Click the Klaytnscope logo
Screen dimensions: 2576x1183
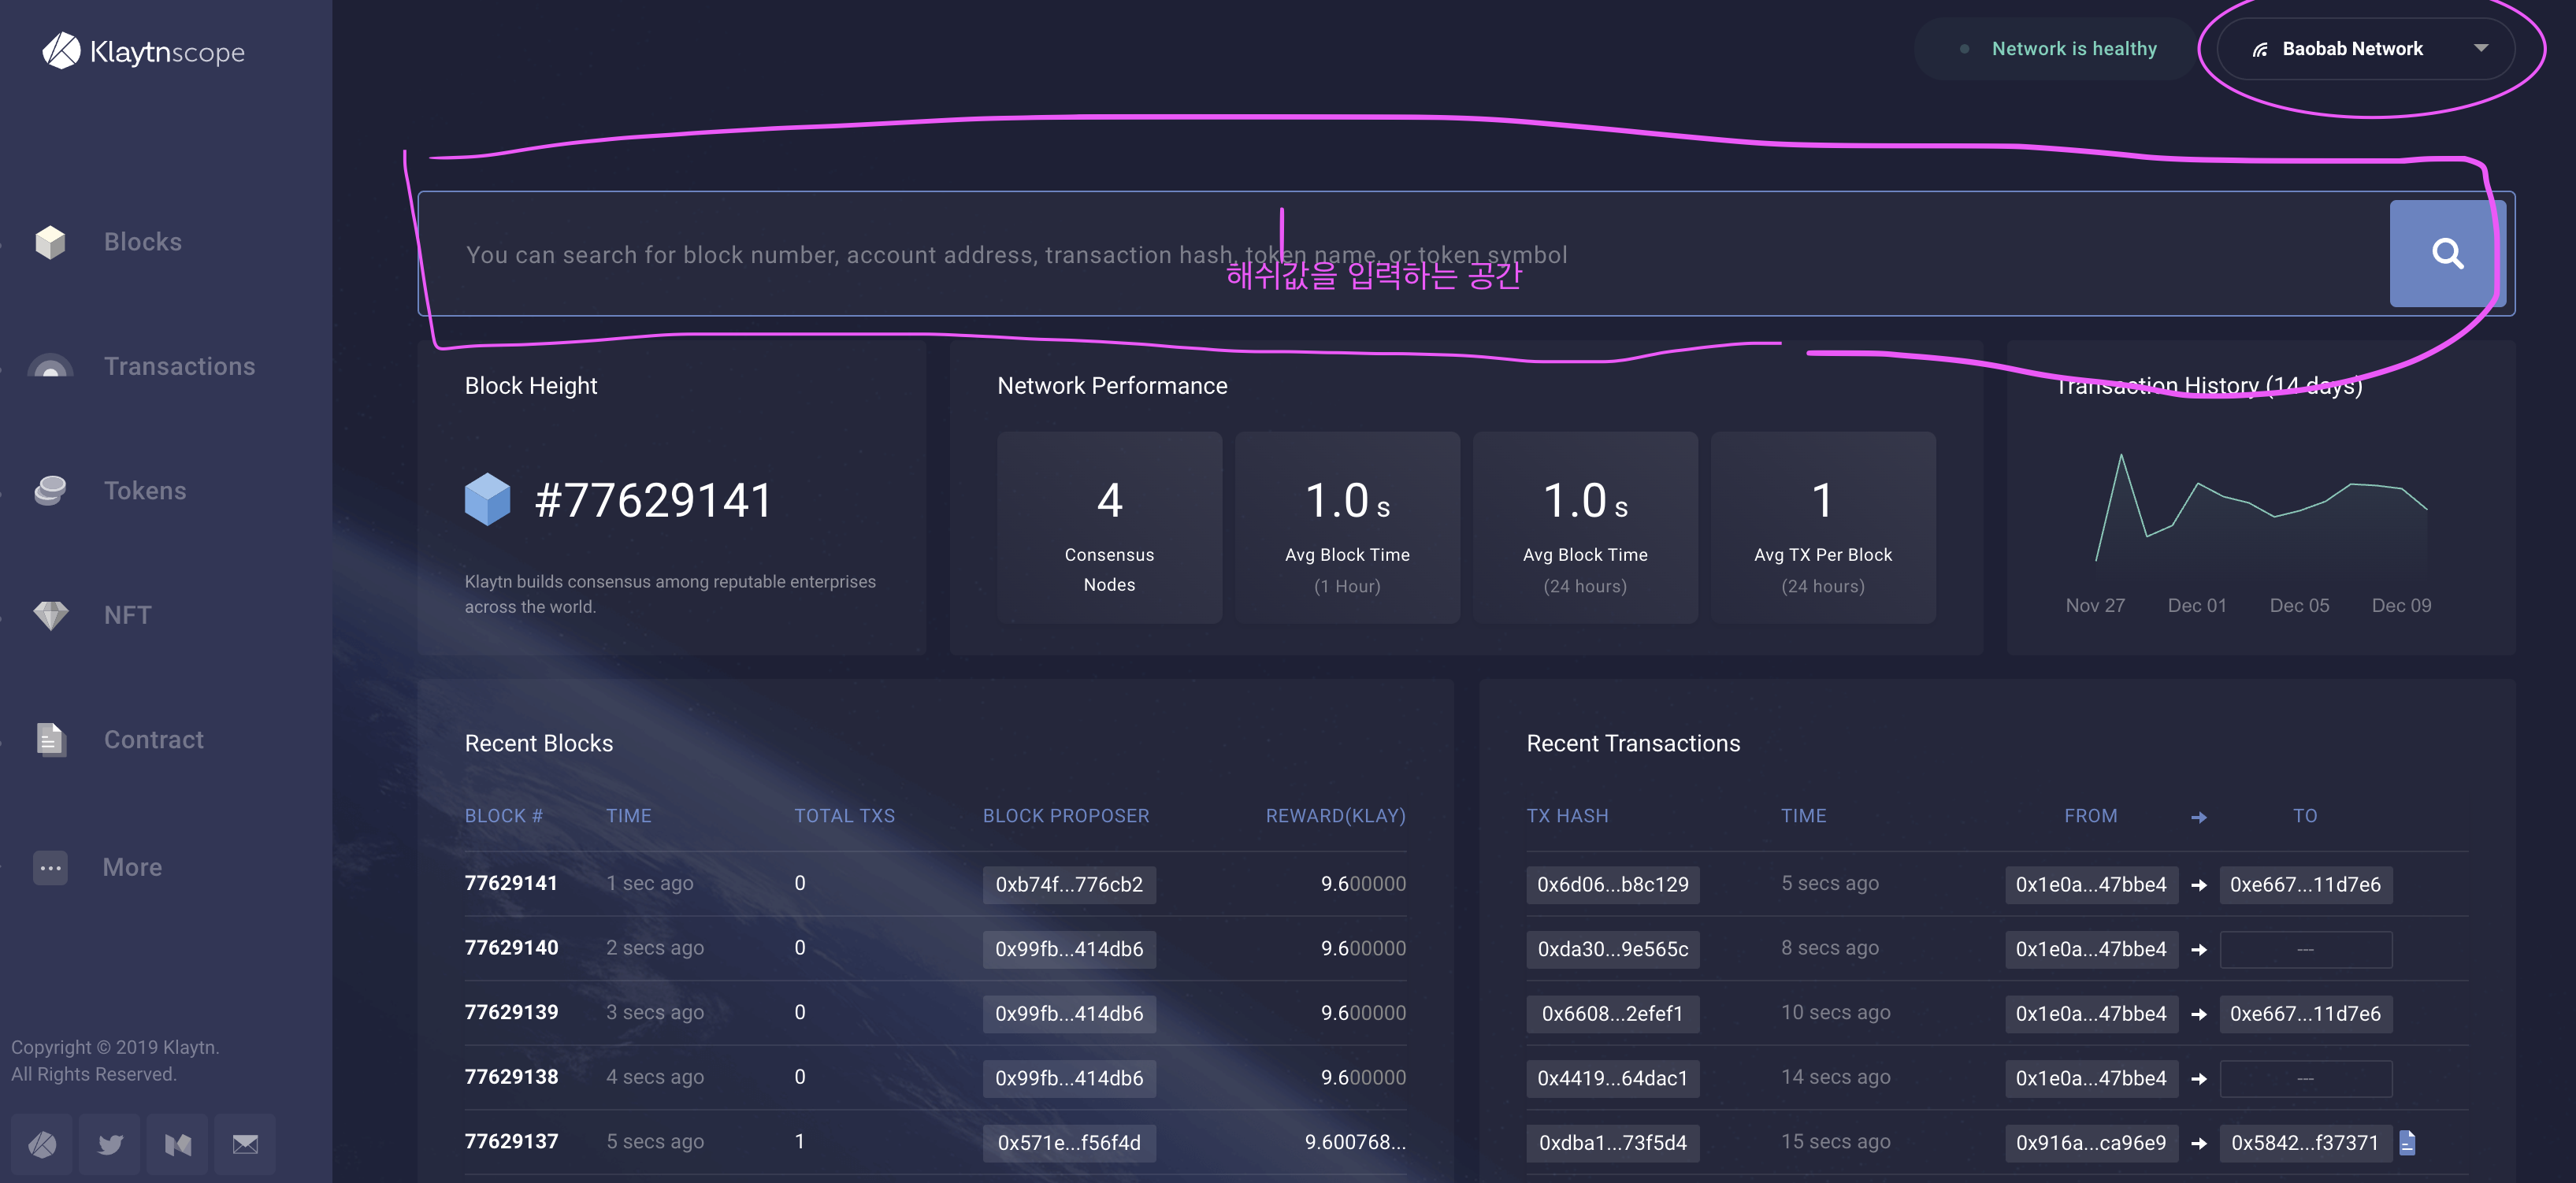144,51
